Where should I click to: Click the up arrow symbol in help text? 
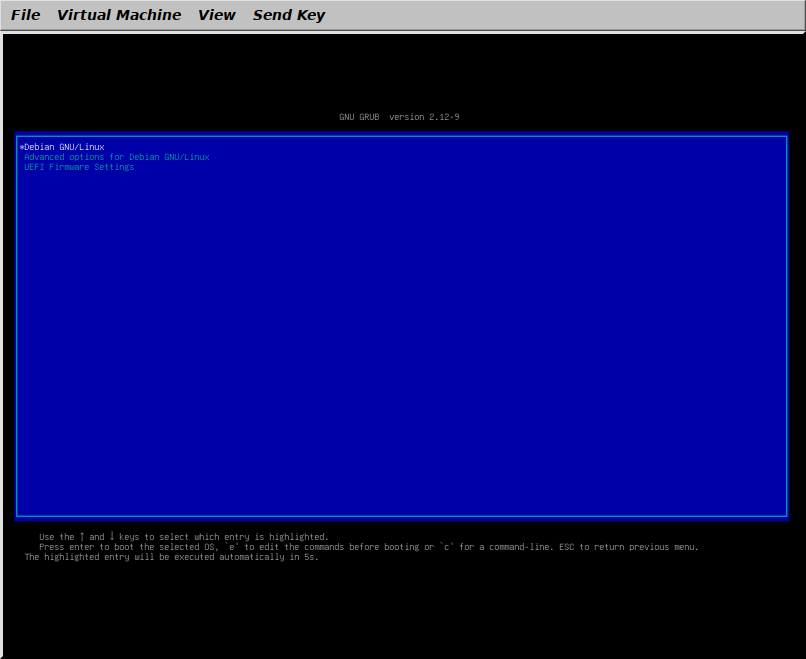point(82,537)
